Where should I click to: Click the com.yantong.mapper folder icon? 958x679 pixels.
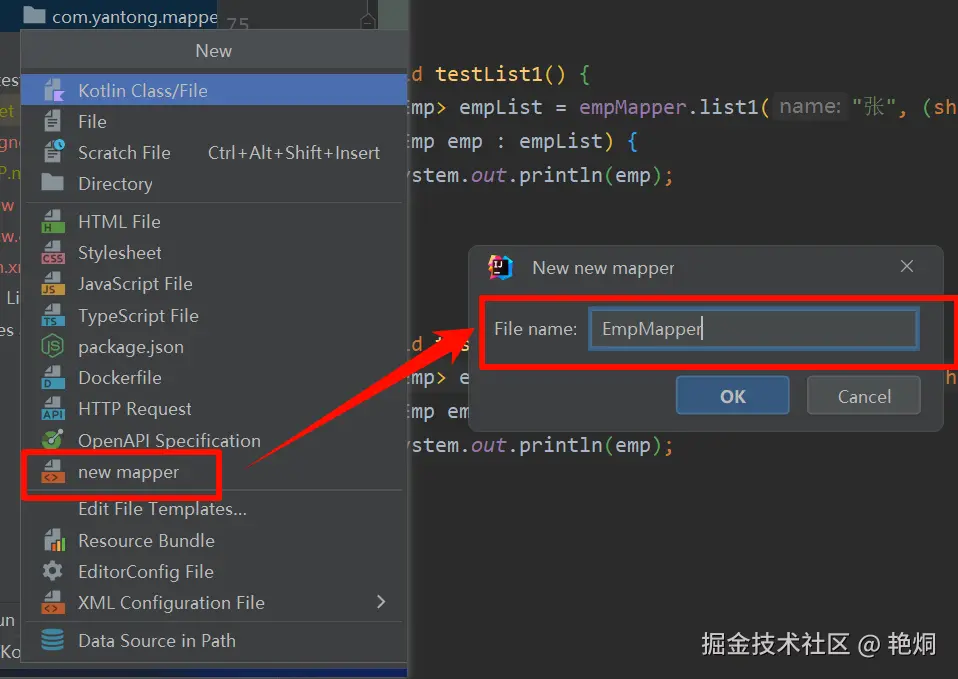click(x=34, y=15)
